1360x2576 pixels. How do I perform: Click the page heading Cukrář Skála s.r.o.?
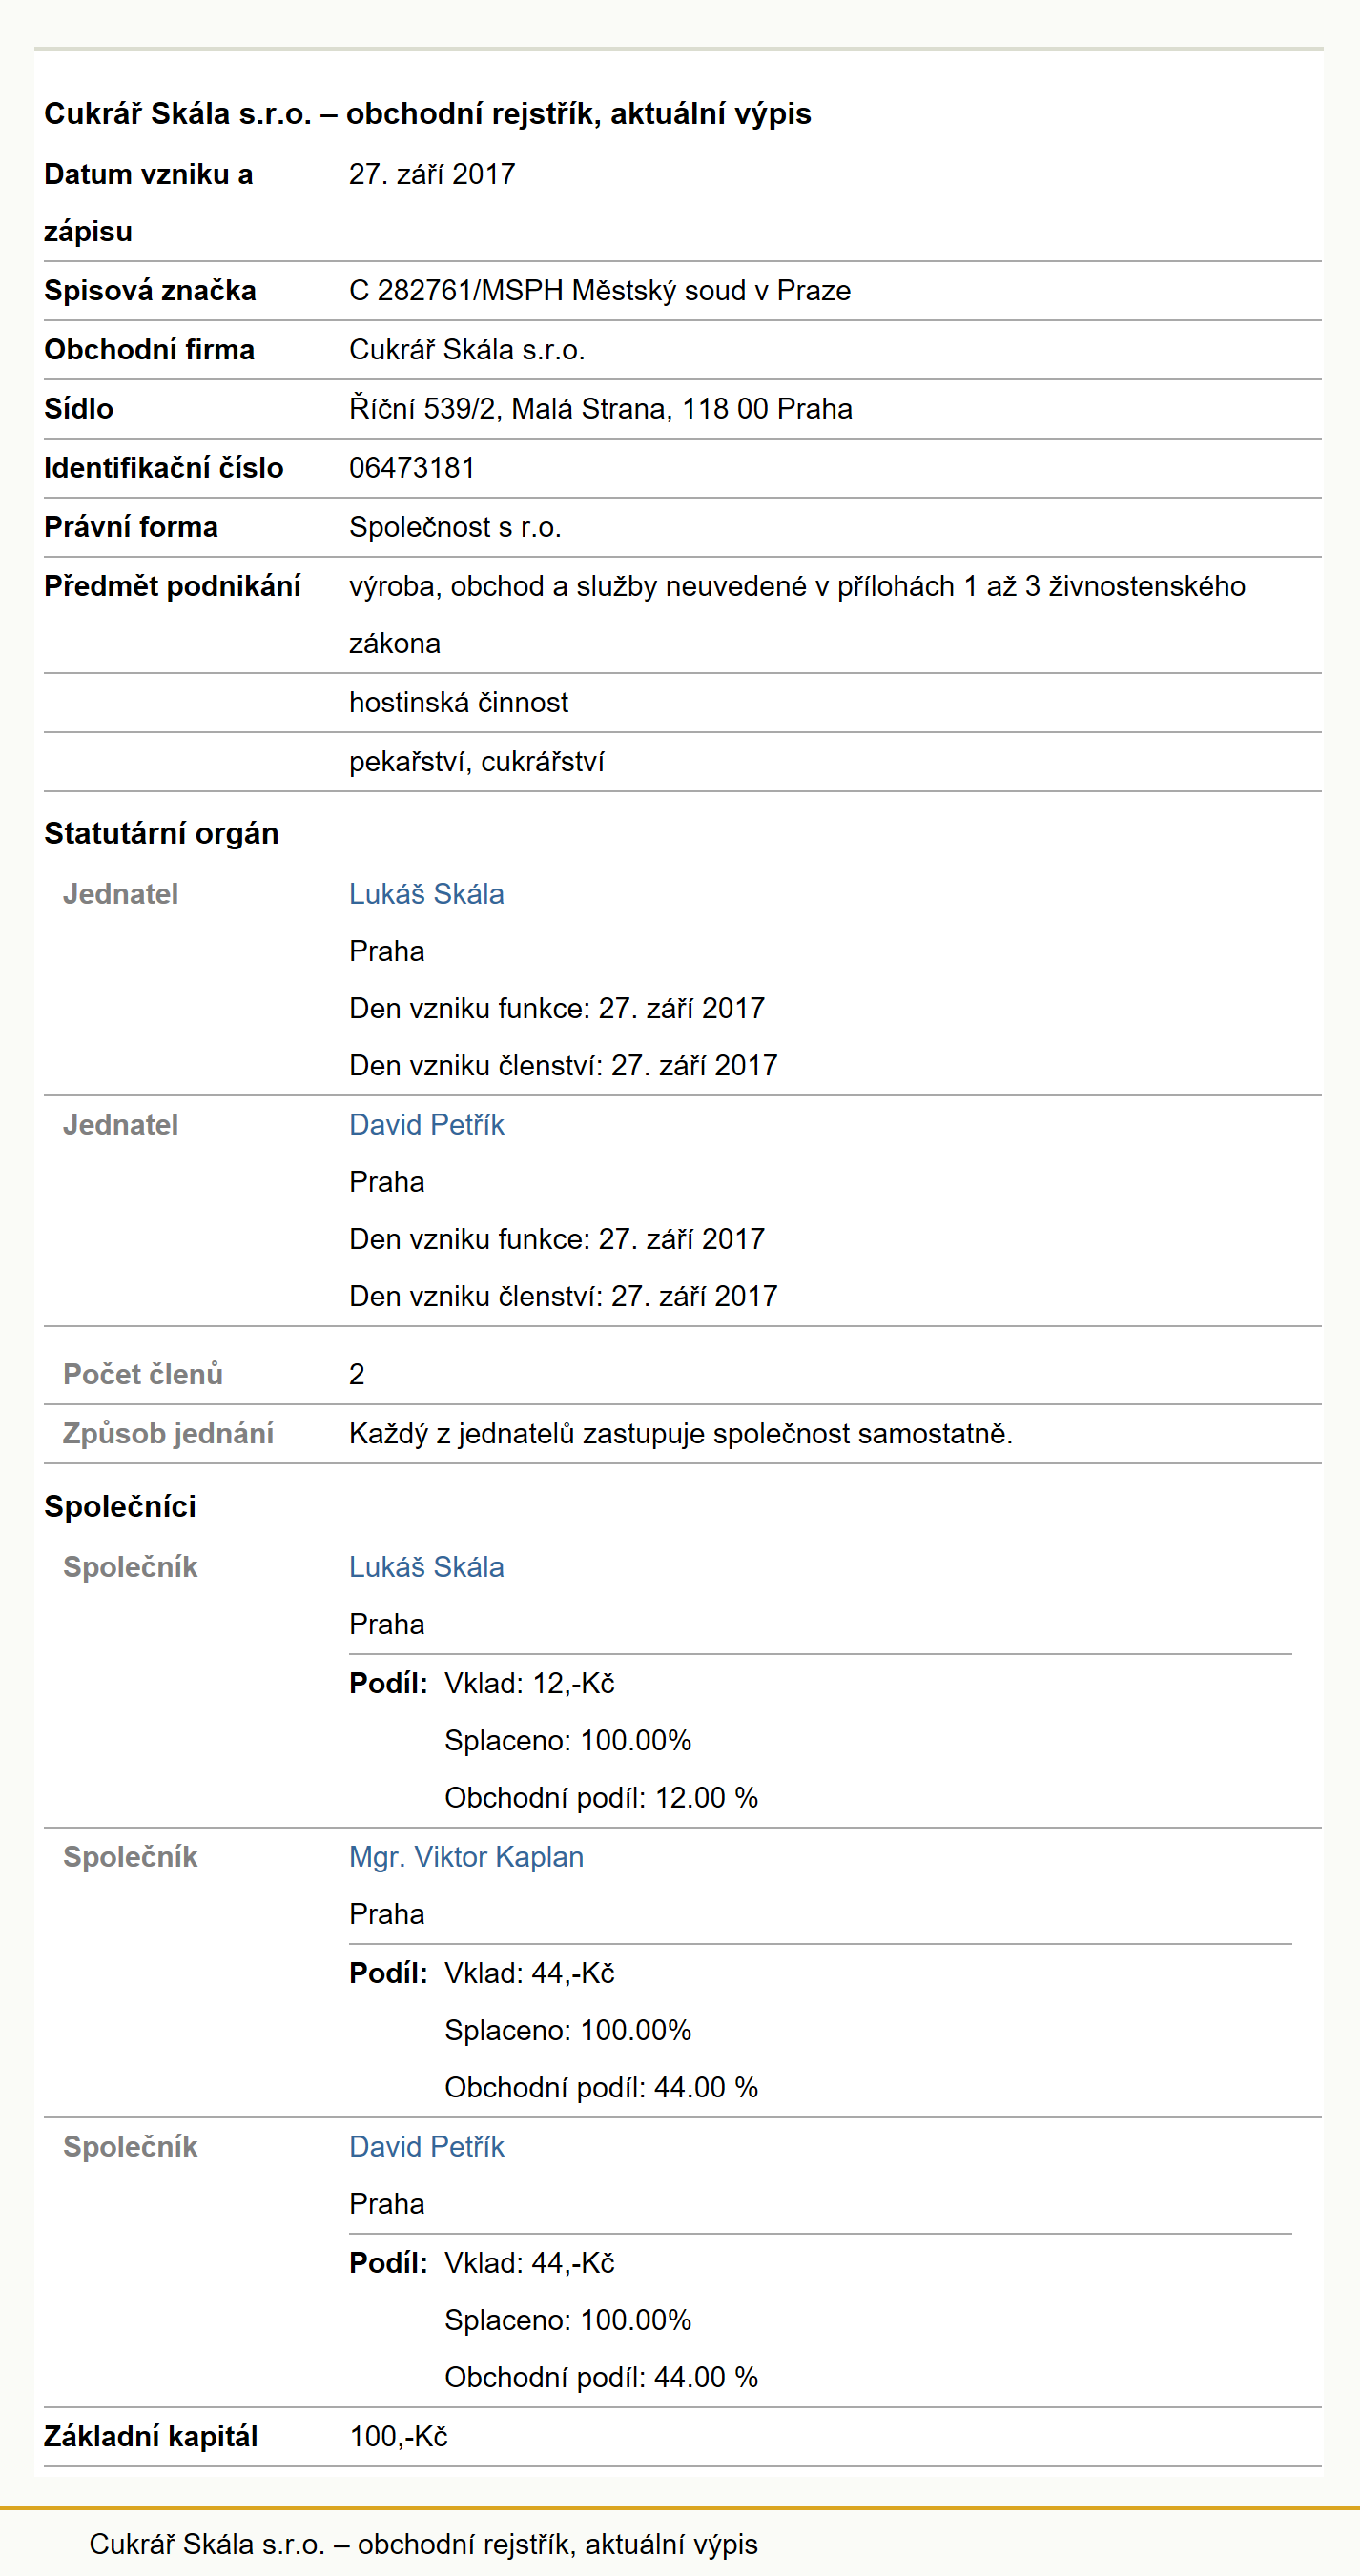[x=427, y=114]
